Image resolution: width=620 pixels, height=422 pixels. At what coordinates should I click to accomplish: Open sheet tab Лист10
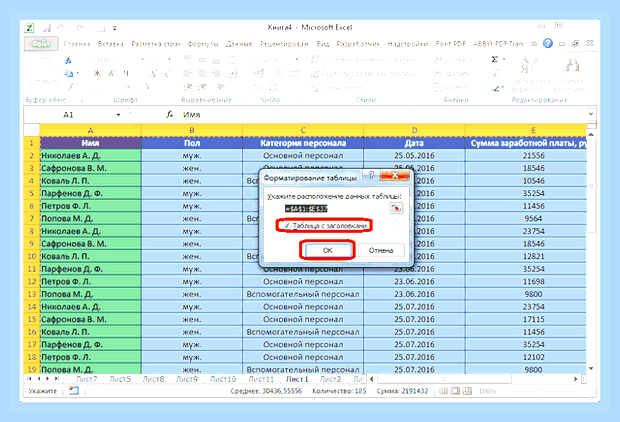coord(223,379)
